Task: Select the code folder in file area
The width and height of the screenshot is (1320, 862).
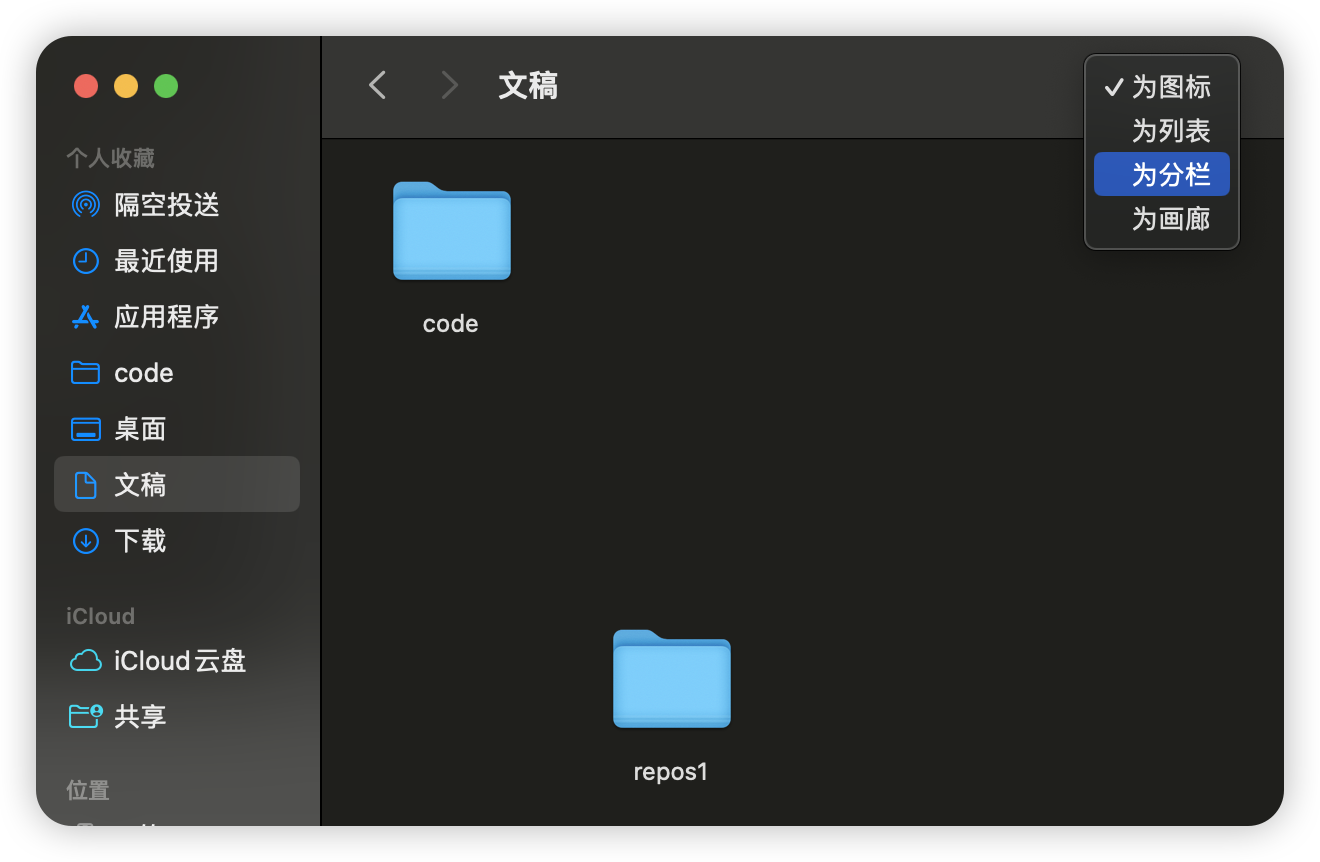Action: pyautogui.click(x=452, y=231)
